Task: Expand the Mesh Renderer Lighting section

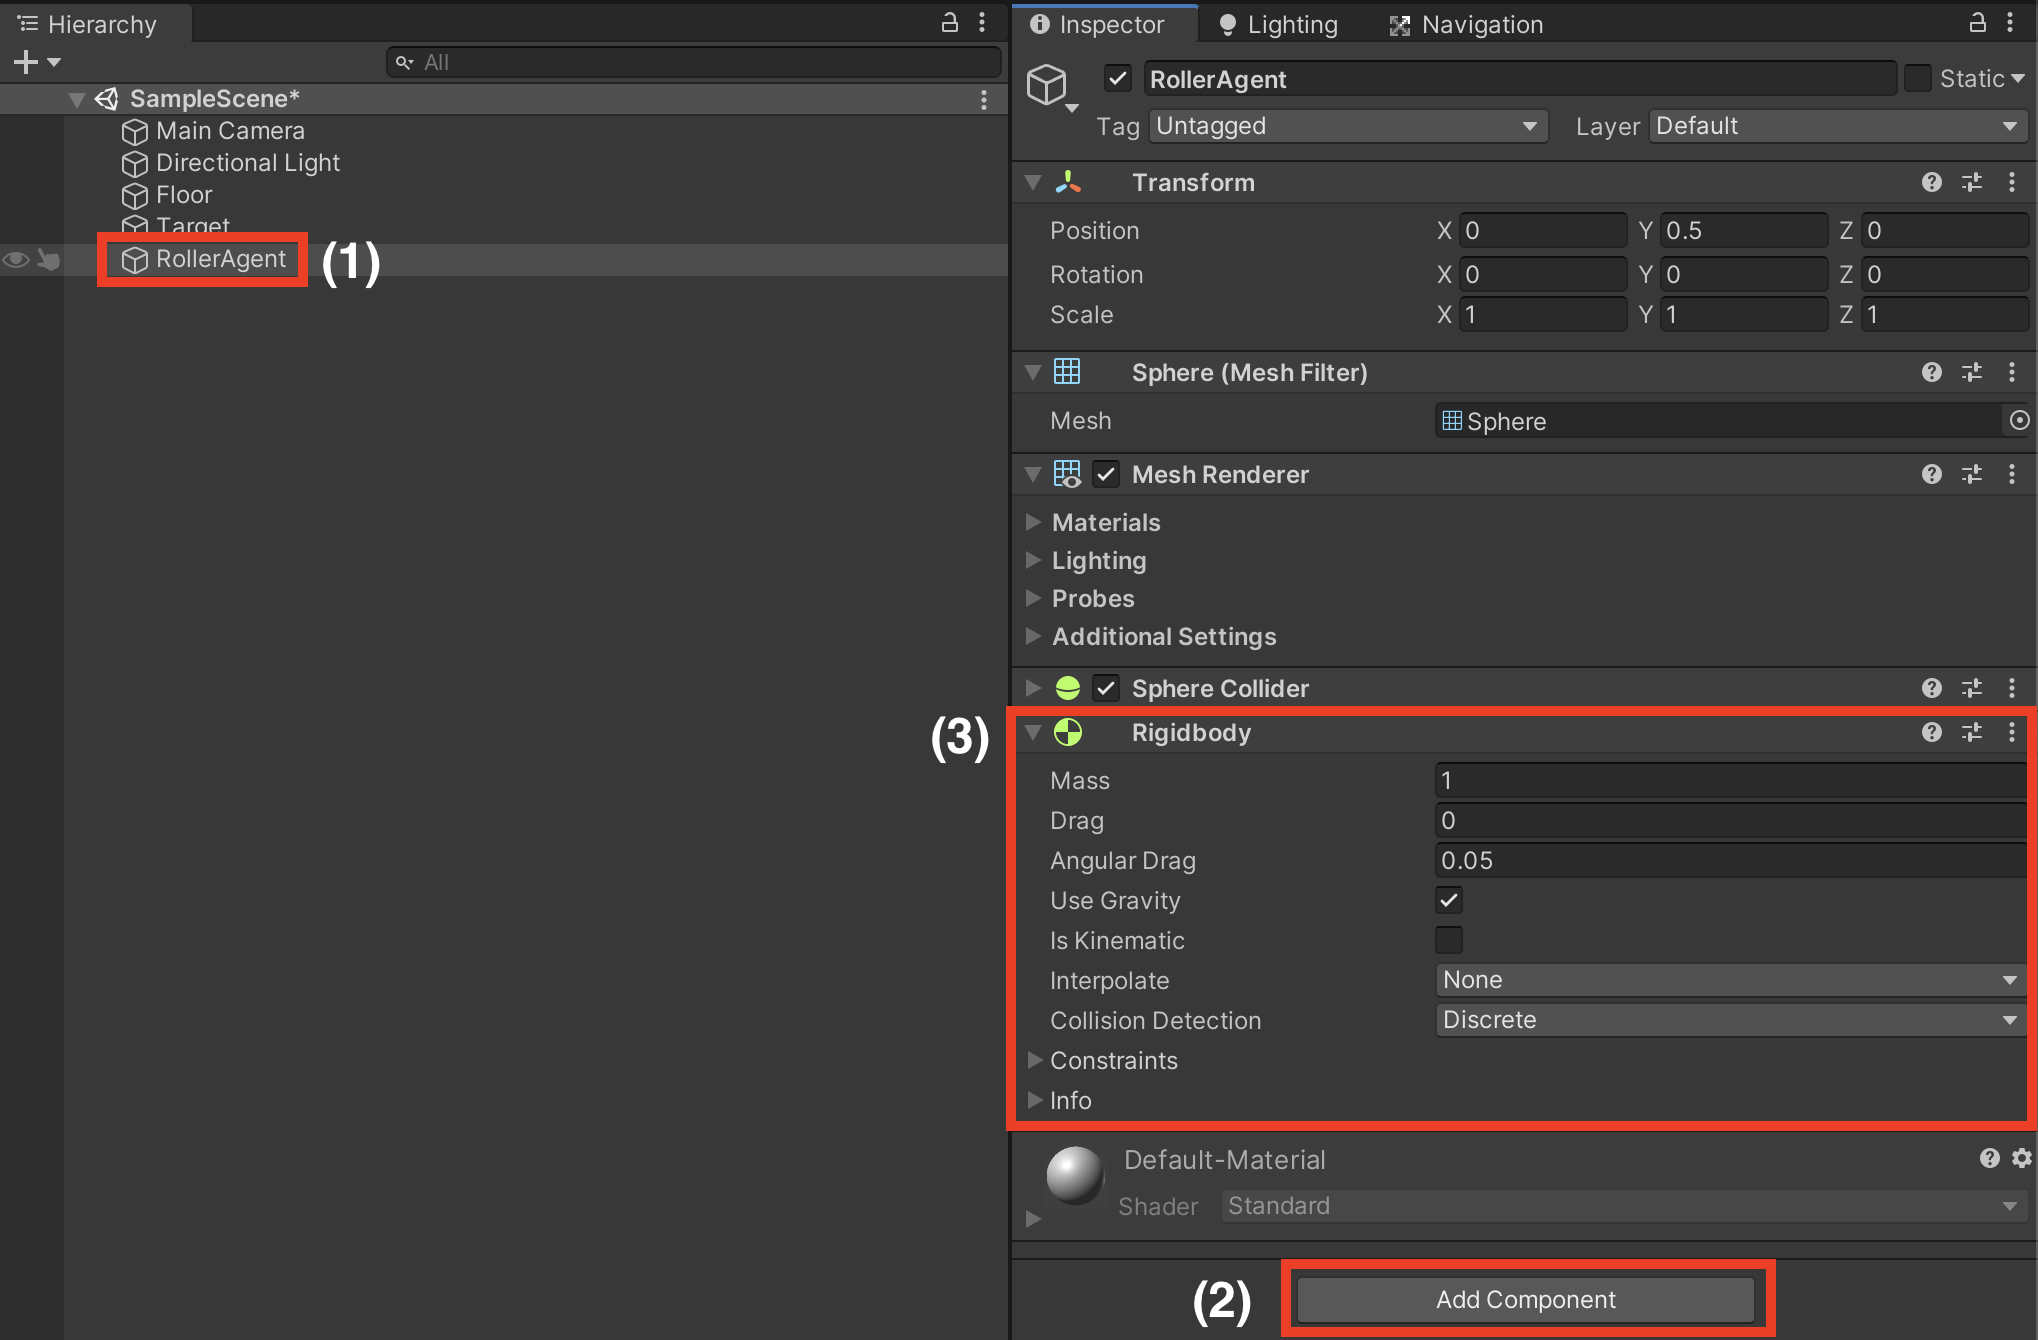Action: click(x=1034, y=560)
